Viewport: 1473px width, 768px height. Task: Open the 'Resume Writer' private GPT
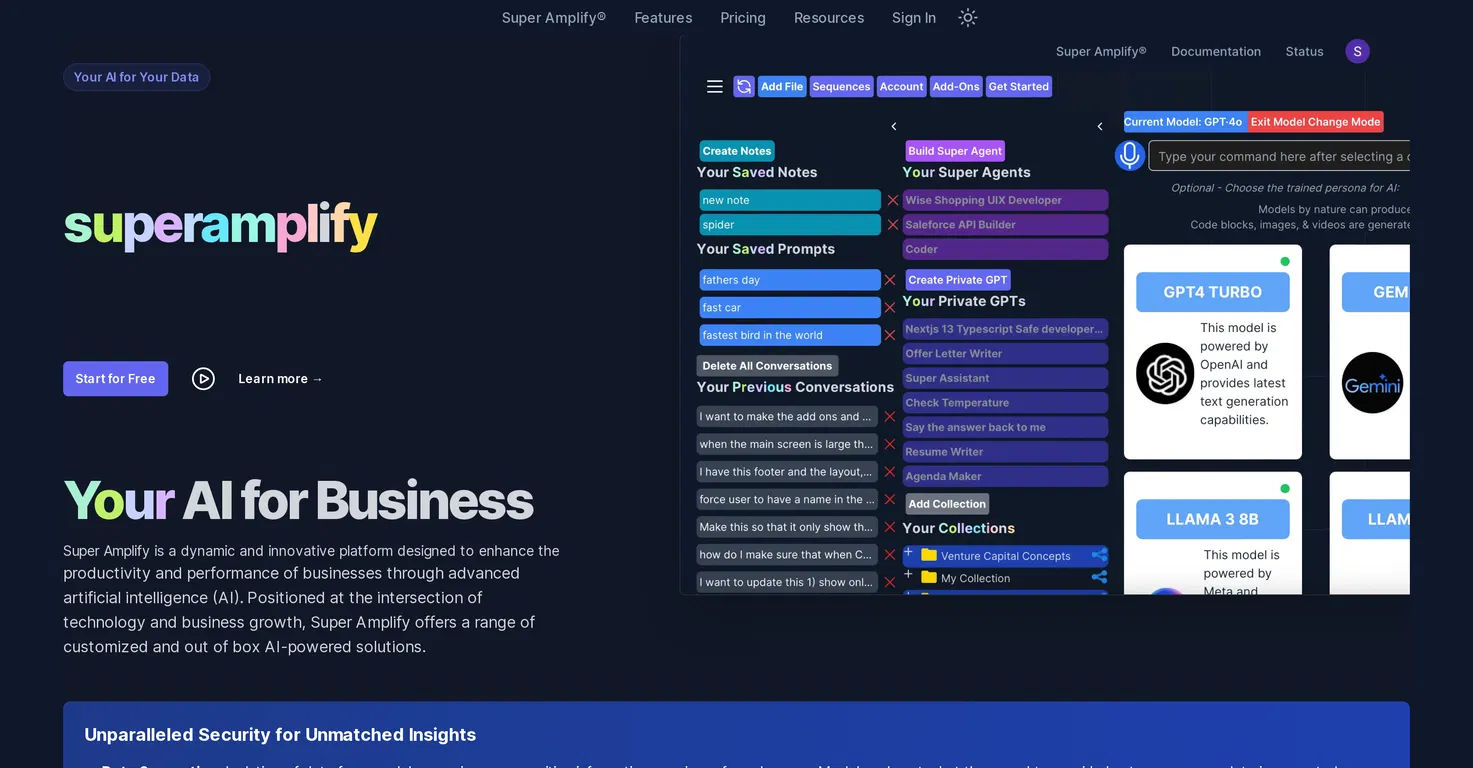pos(1005,452)
